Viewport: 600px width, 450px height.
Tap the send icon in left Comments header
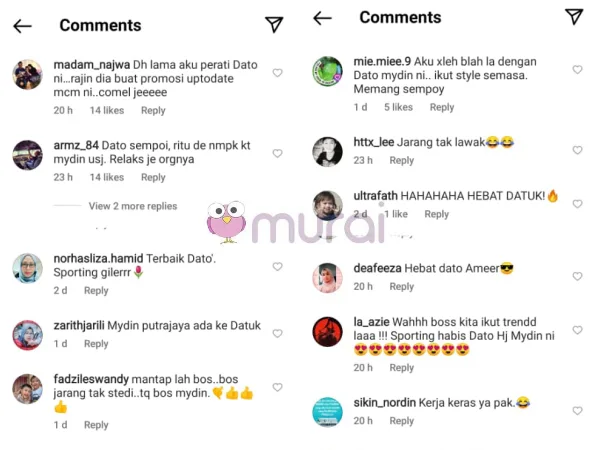[x=274, y=24]
